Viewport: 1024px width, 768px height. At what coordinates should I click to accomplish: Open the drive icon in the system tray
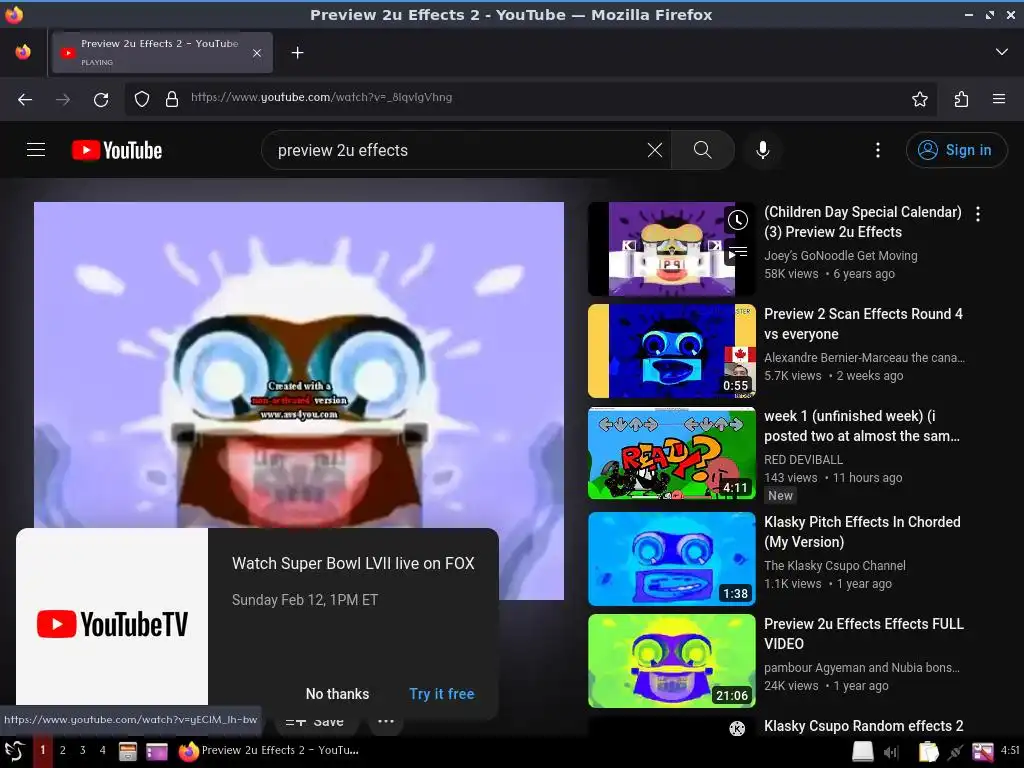click(862, 751)
